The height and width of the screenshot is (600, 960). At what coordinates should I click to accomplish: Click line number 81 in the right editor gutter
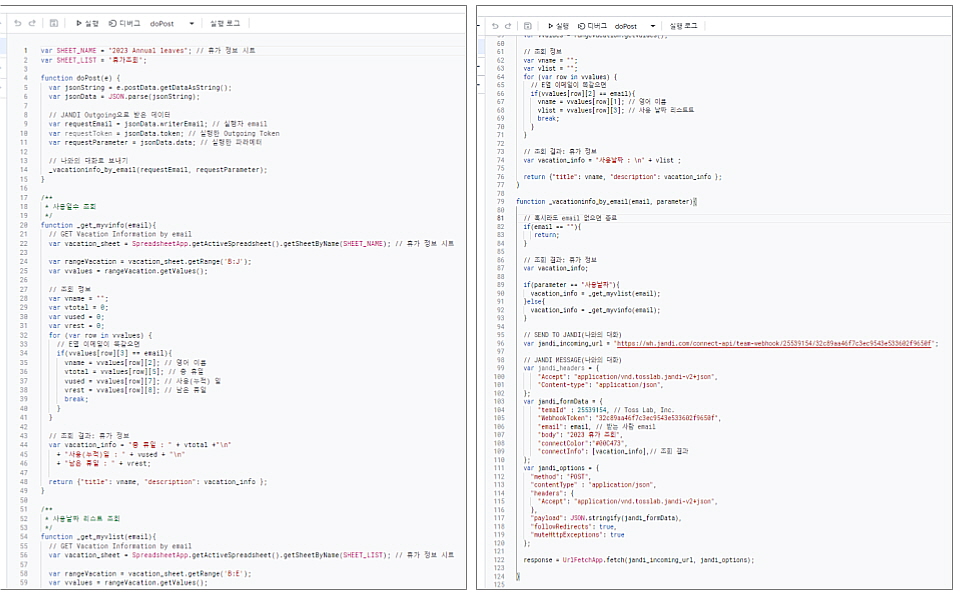500,217
